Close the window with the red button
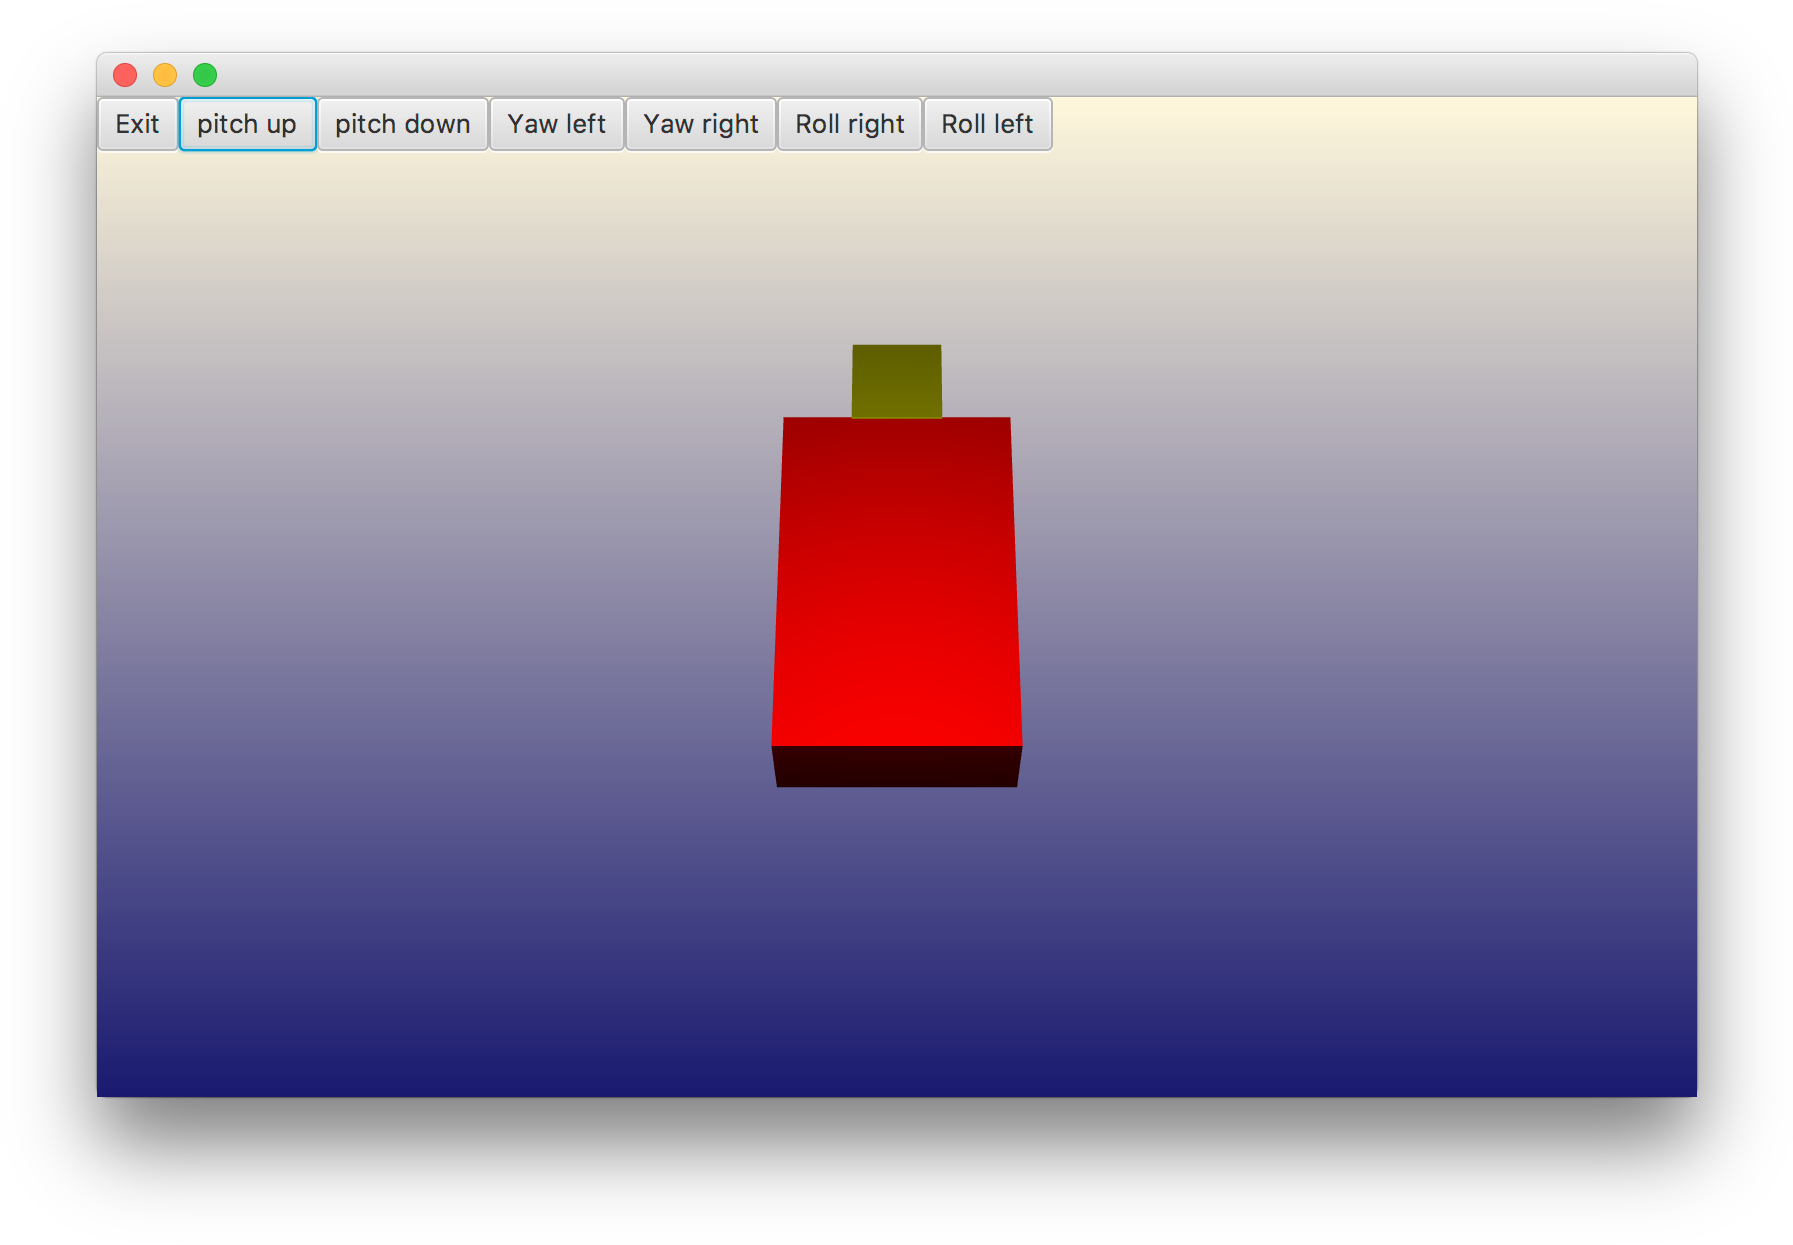Image resolution: width=1793 pixels, height=1245 pixels. coord(125,75)
